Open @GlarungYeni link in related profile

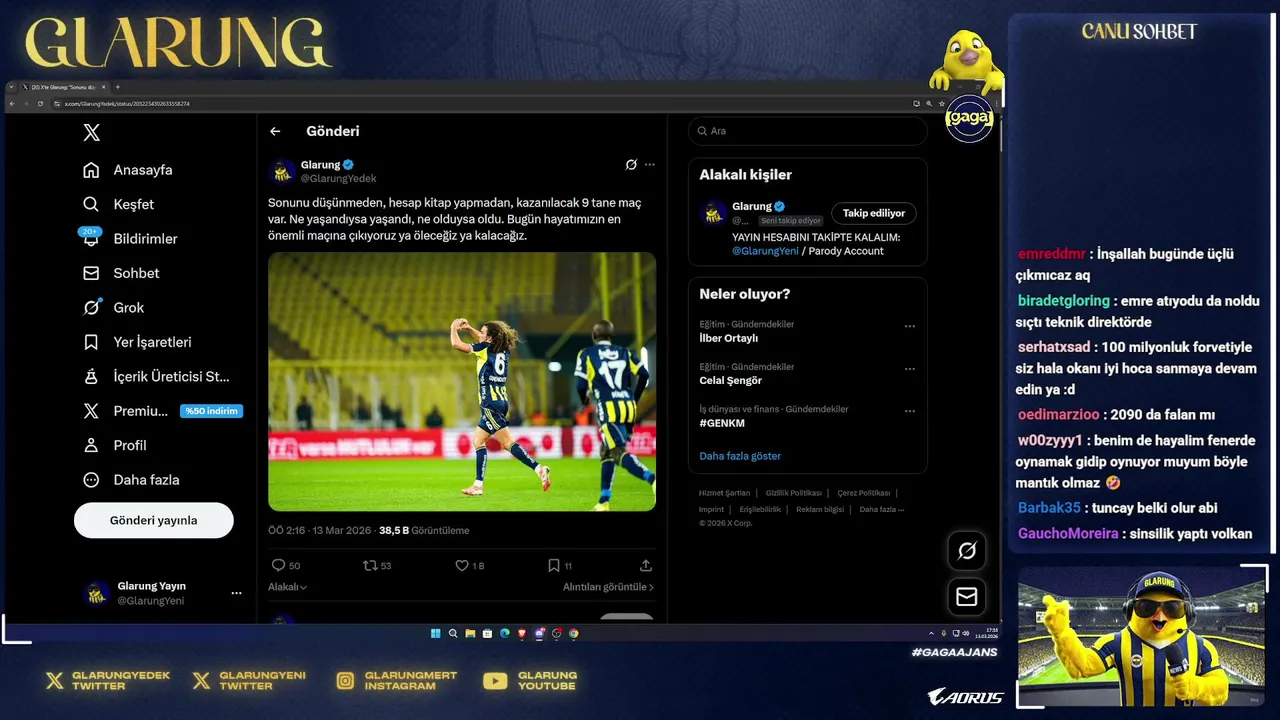(x=765, y=251)
